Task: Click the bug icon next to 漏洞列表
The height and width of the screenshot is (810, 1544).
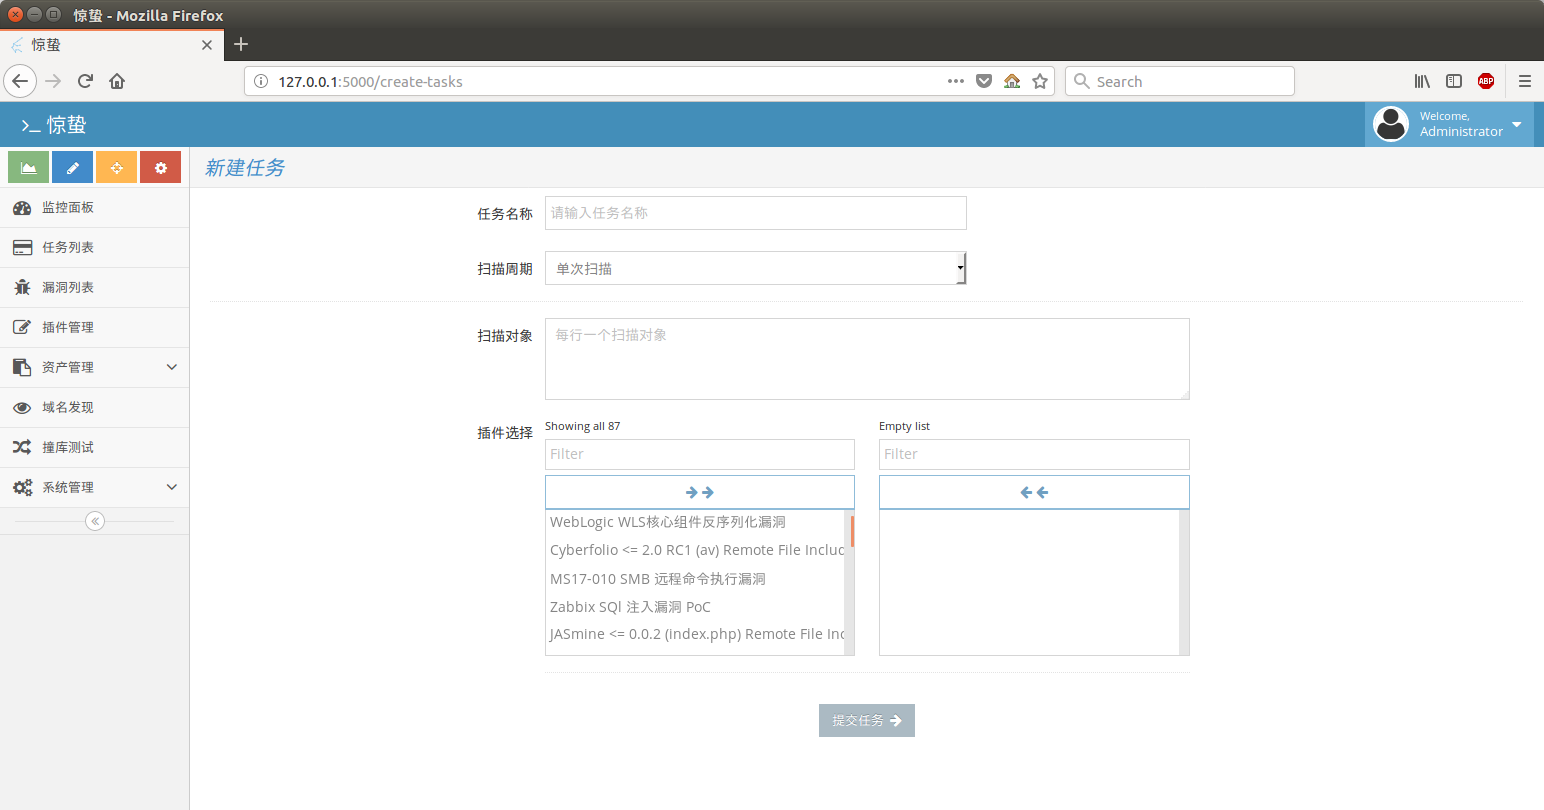Action: (22, 287)
